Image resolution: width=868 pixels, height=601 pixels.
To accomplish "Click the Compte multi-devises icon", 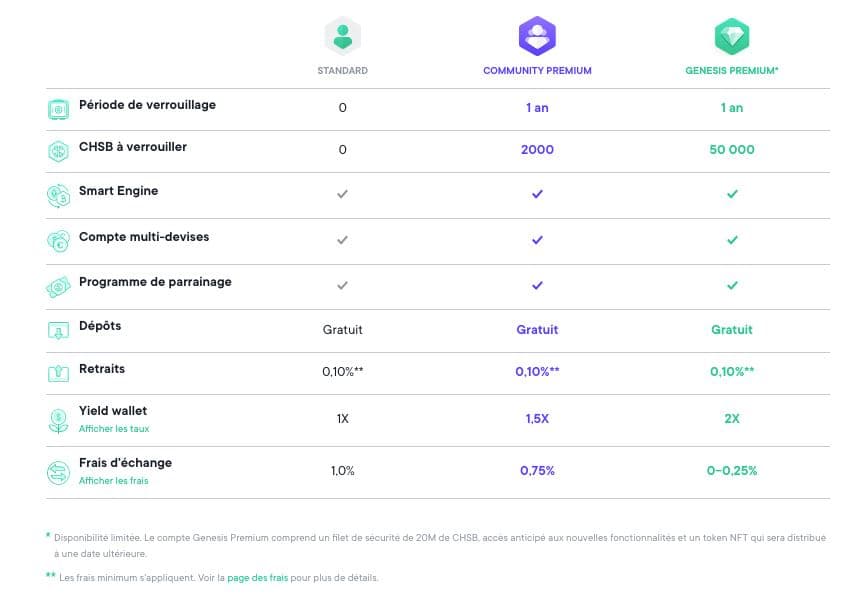I will coord(59,241).
